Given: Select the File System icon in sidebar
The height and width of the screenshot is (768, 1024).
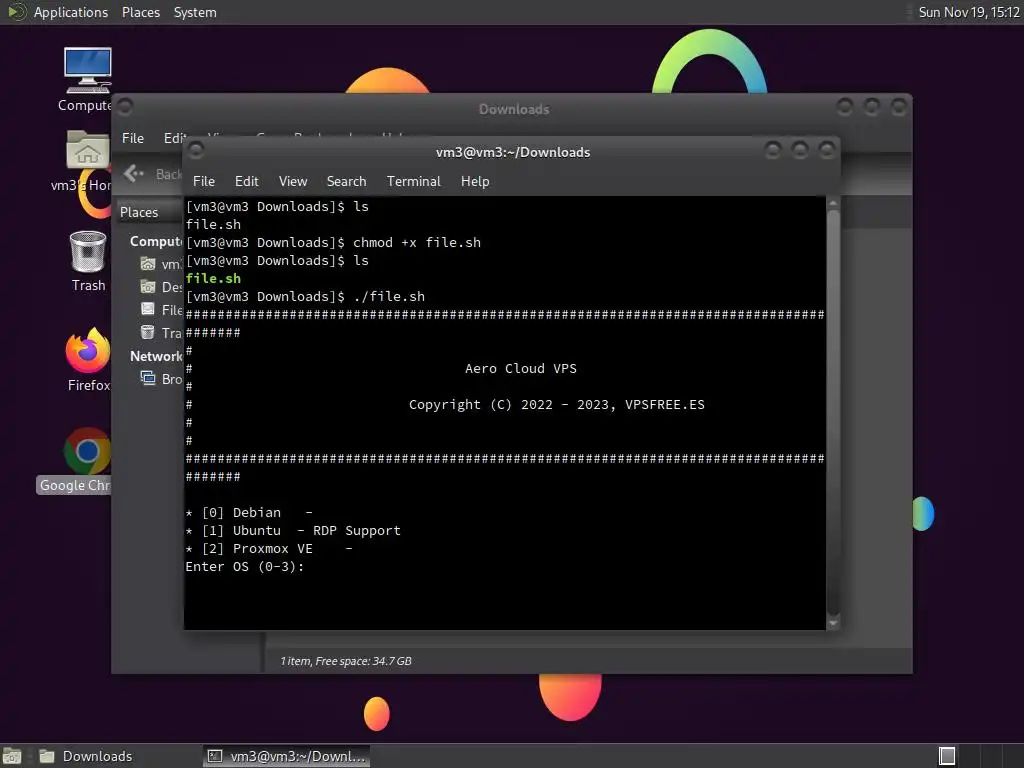Looking at the screenshot, I should pos(148,310).
